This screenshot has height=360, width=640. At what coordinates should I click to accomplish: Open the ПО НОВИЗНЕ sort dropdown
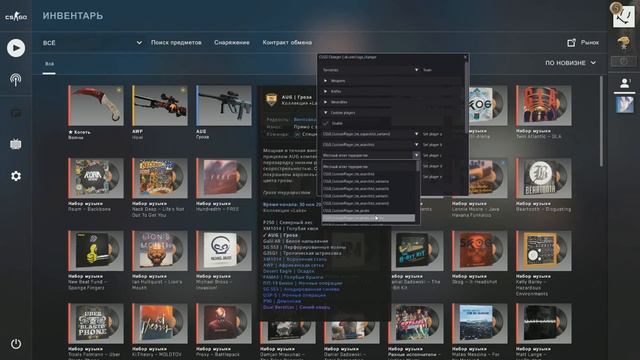pos(571,63)
